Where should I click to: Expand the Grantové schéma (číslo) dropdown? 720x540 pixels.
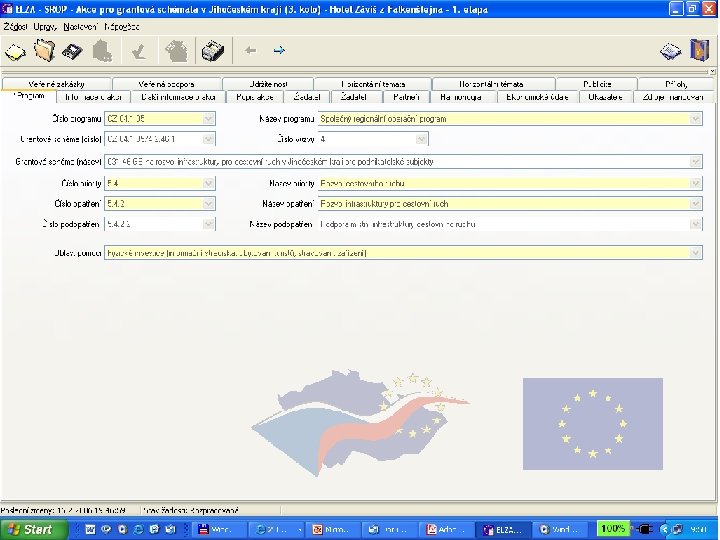click(208, 139)
